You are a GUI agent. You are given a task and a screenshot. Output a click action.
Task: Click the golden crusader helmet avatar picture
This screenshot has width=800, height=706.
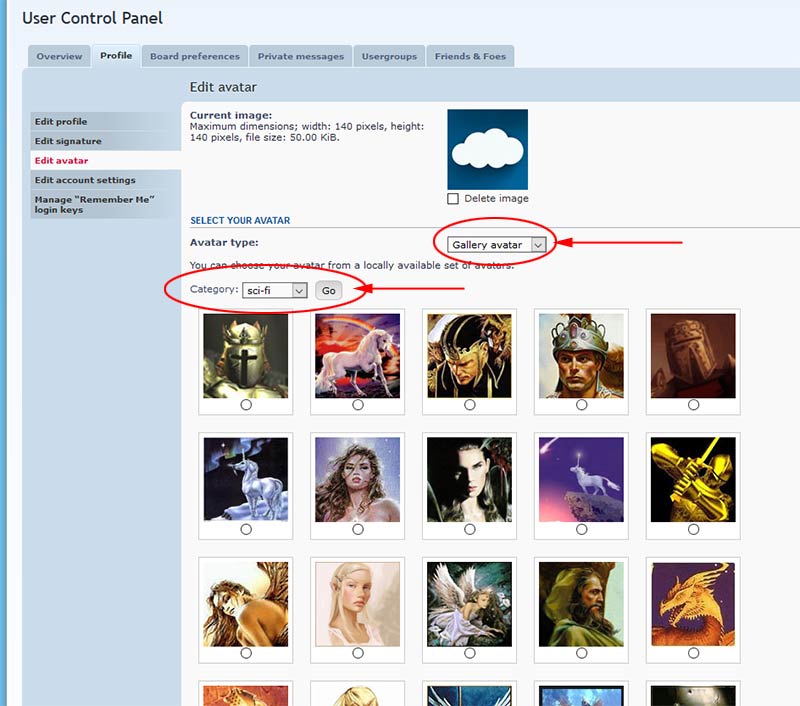pos(245,356)
